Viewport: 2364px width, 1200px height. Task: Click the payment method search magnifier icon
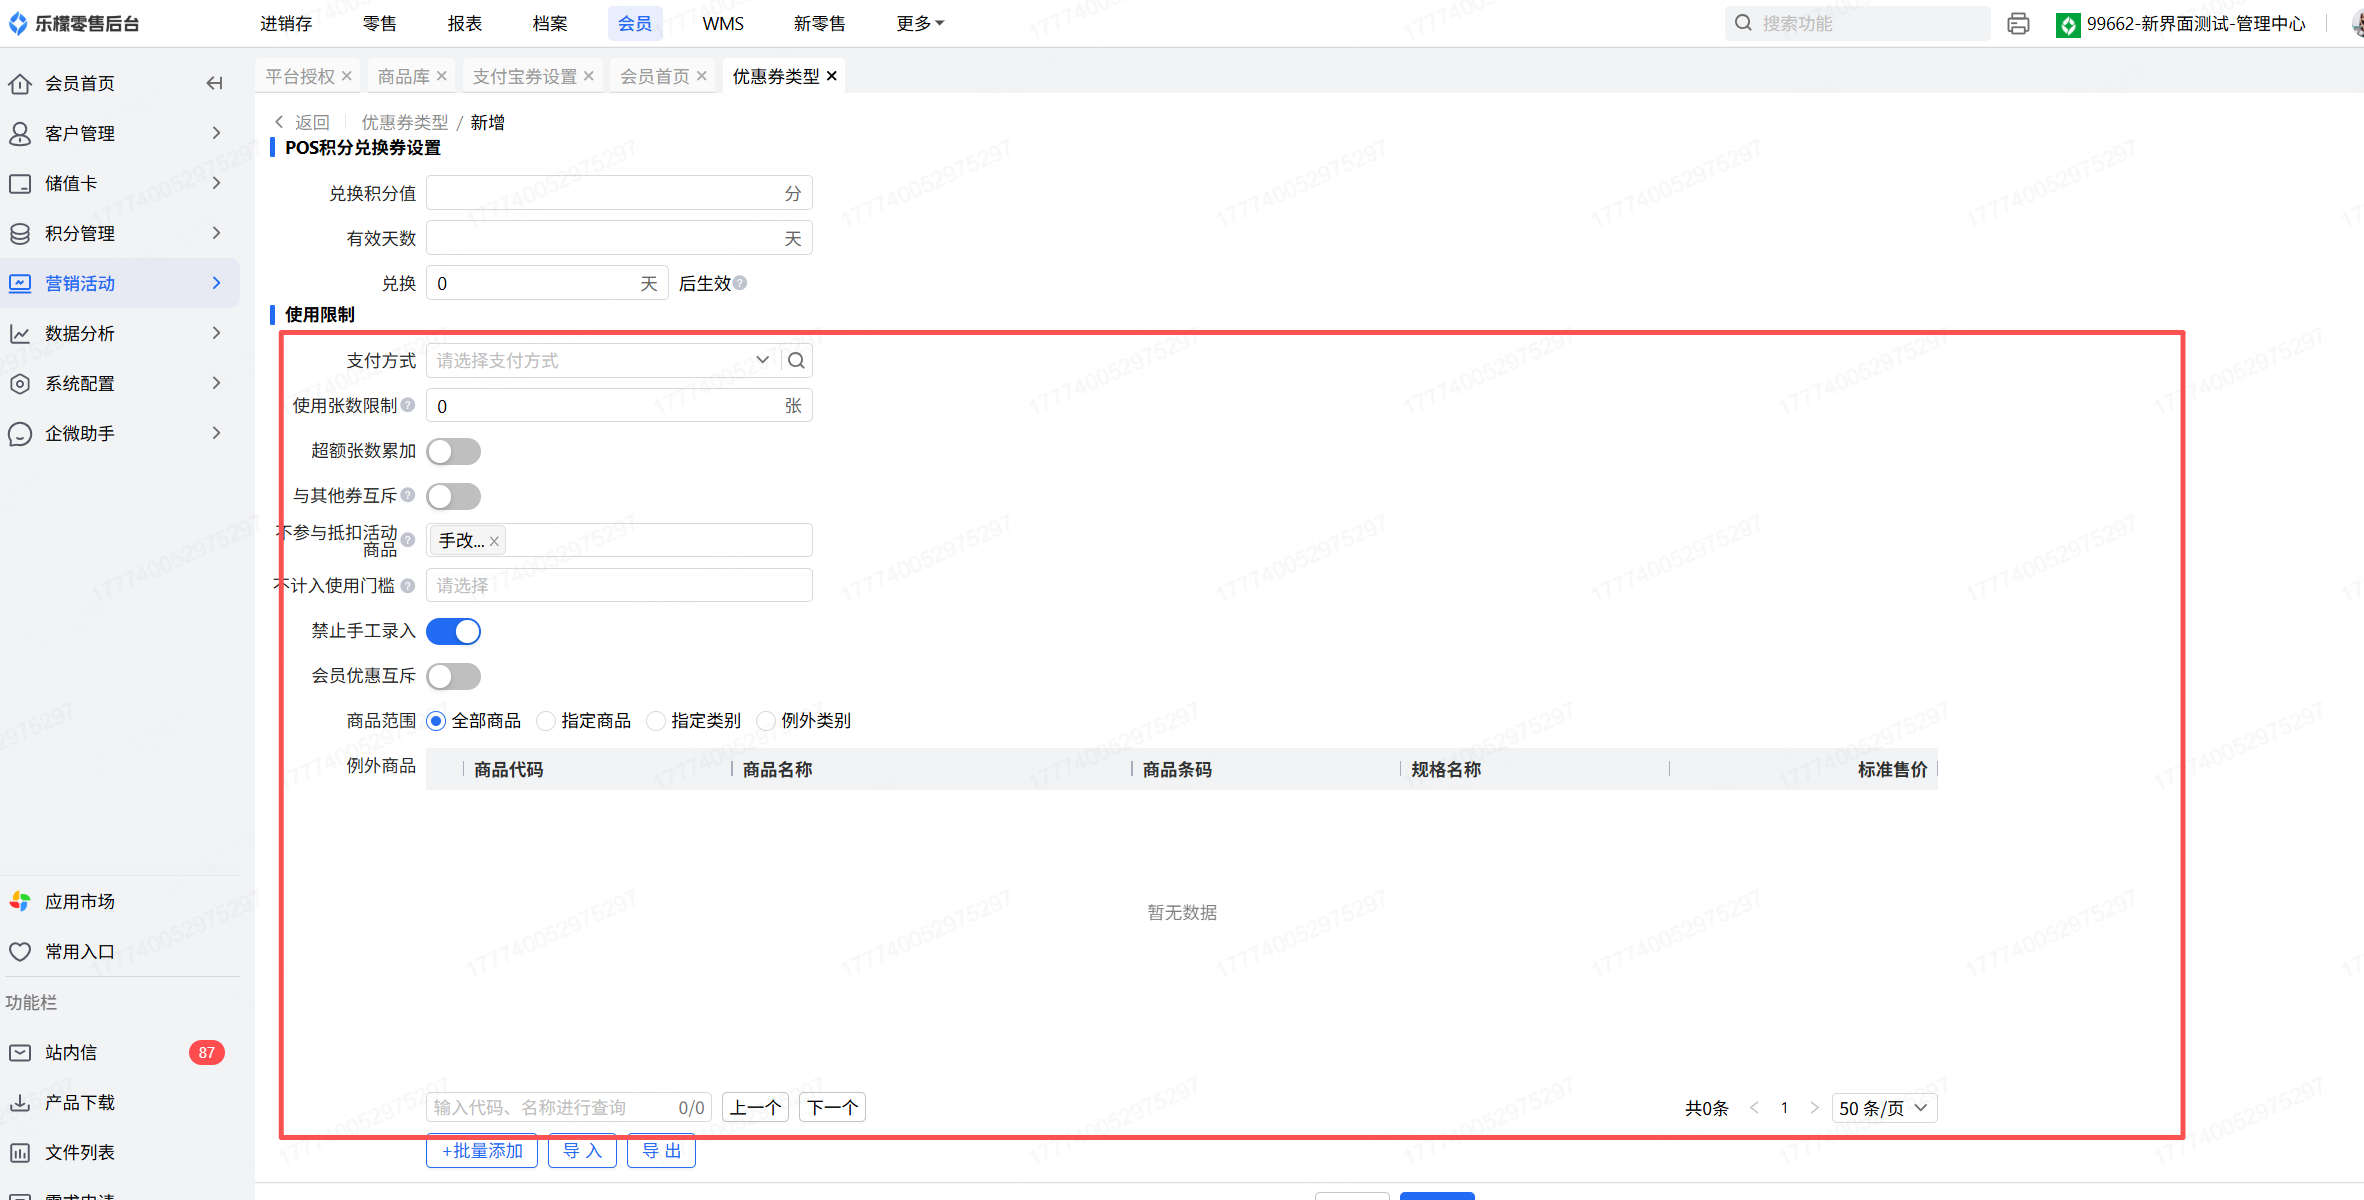(x=796, y=360)
